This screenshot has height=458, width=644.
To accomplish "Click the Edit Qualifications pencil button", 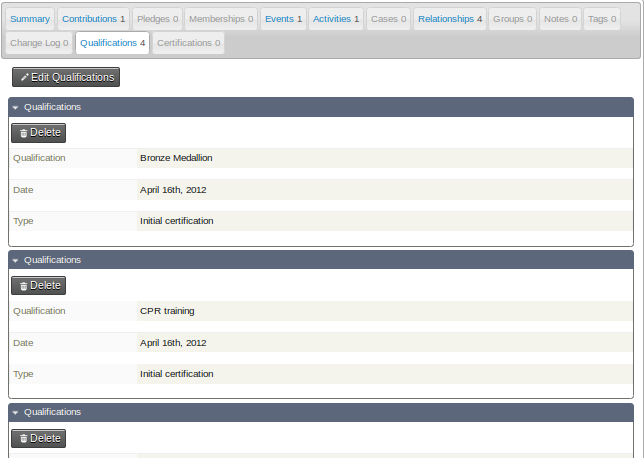I will (66, 77).
